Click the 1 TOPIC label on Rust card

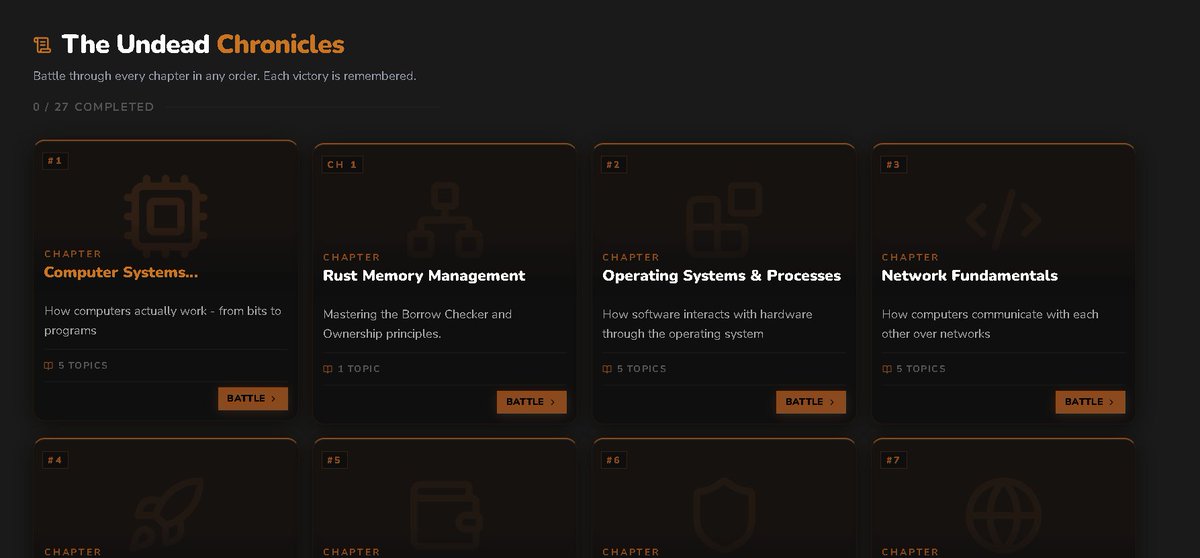click(x=359, y=369)
